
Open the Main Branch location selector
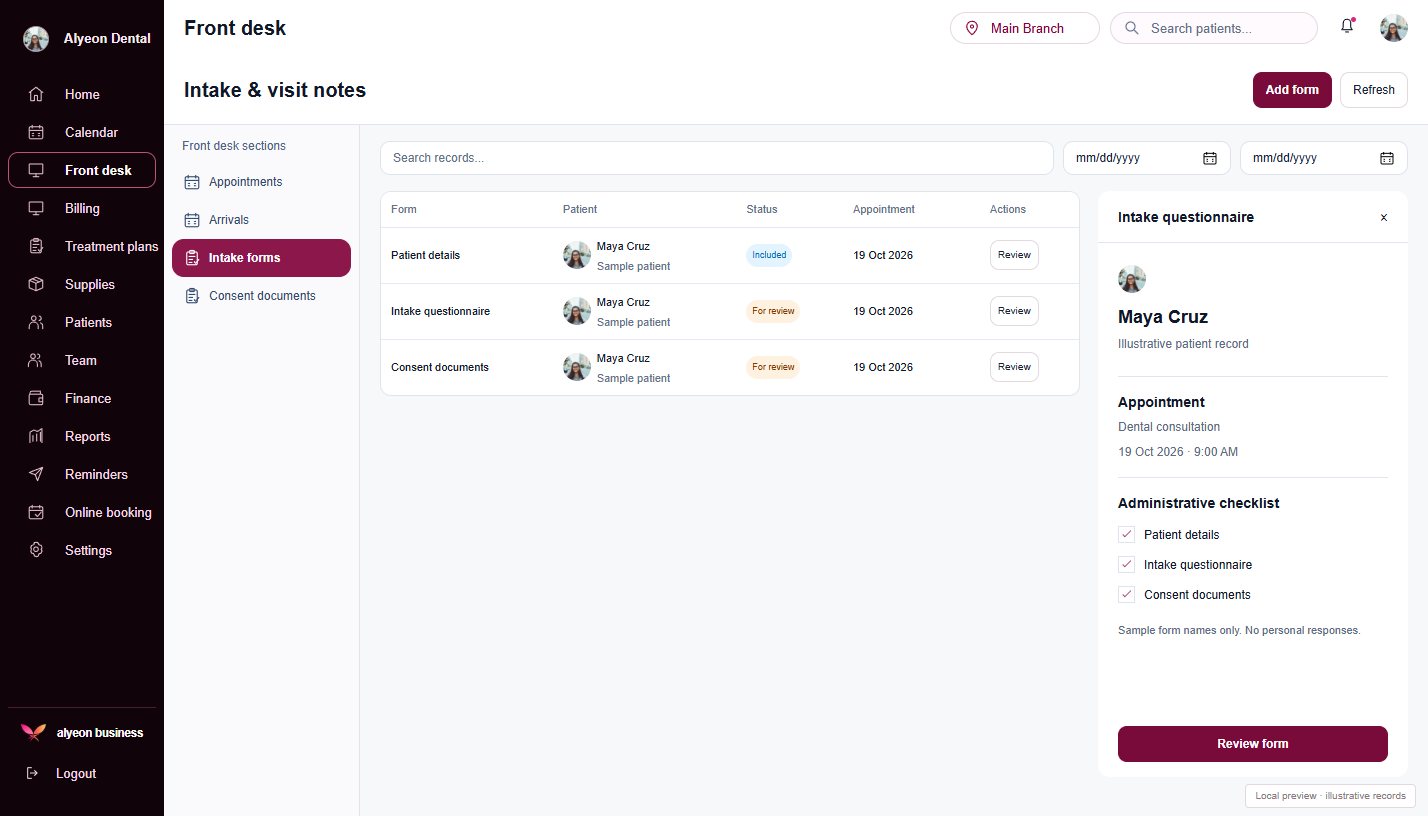[x=1025, y=28]
